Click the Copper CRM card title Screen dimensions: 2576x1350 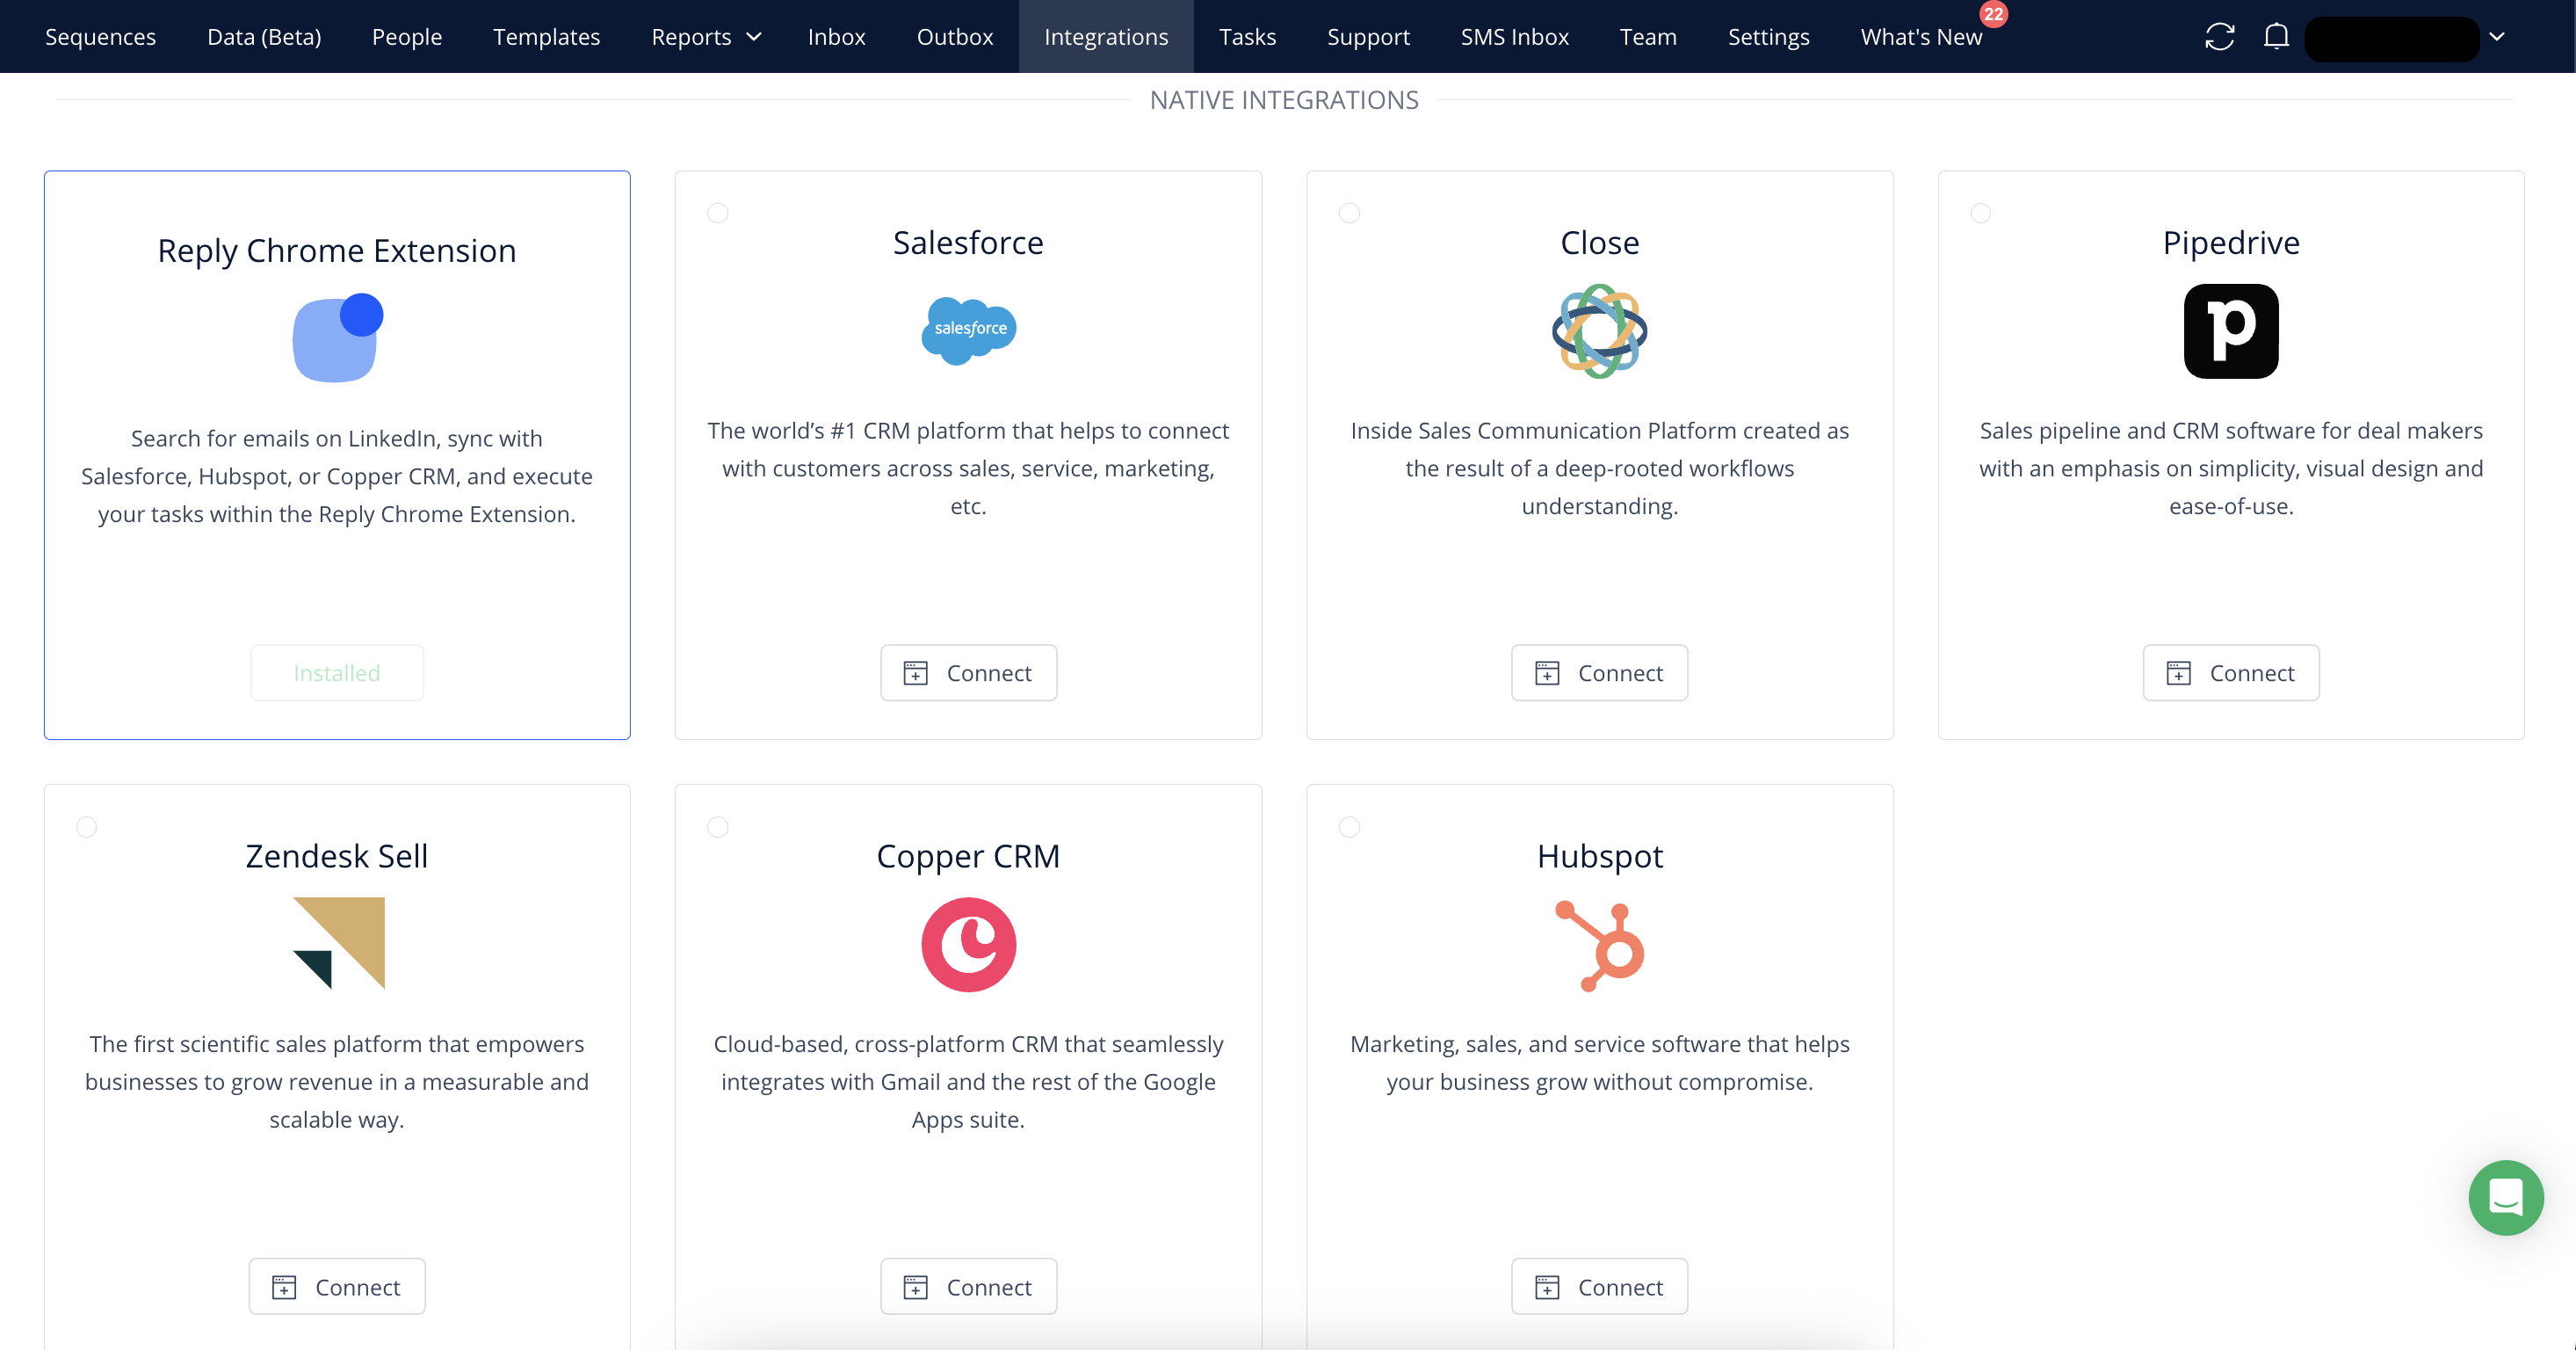click(x=968, y=856)
